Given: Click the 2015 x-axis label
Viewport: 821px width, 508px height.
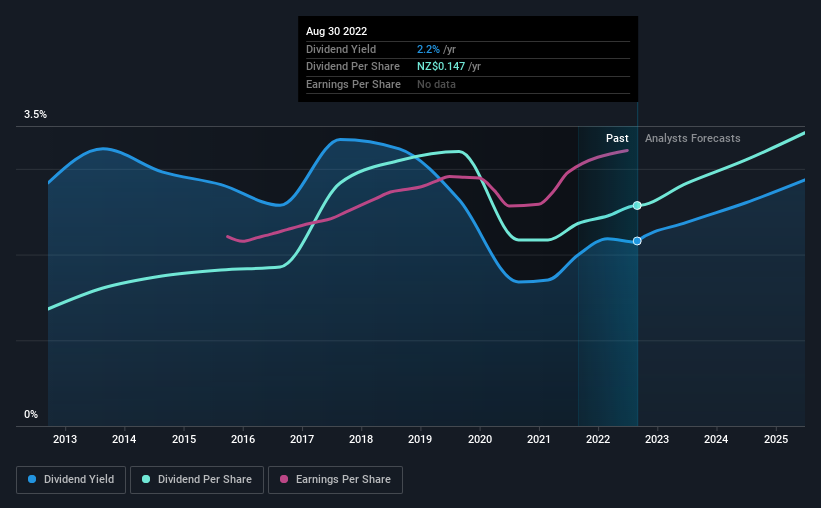Looking at the screenshot, I should (184, 439).
